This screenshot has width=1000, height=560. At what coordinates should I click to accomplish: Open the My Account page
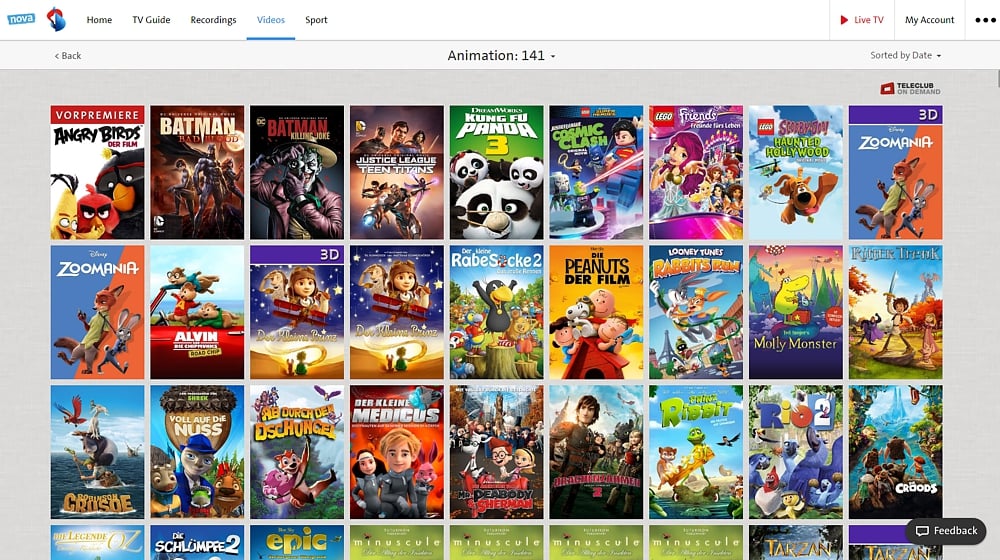[929, 20]
